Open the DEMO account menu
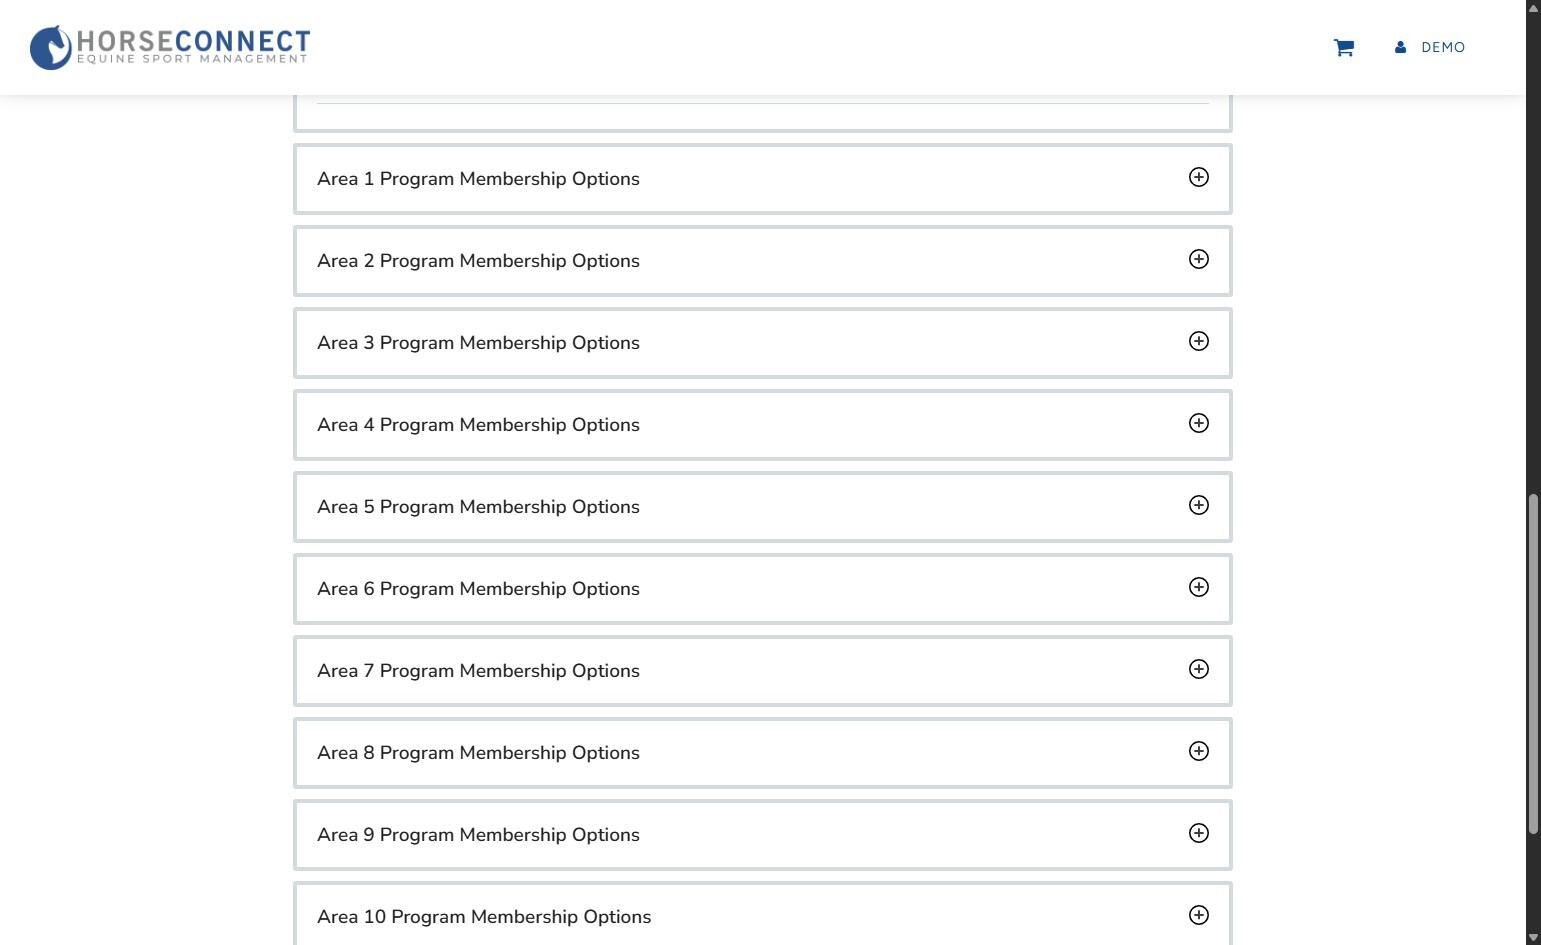The height and width of the screenshot is (945, 1541). click(x=1442, y=47)
